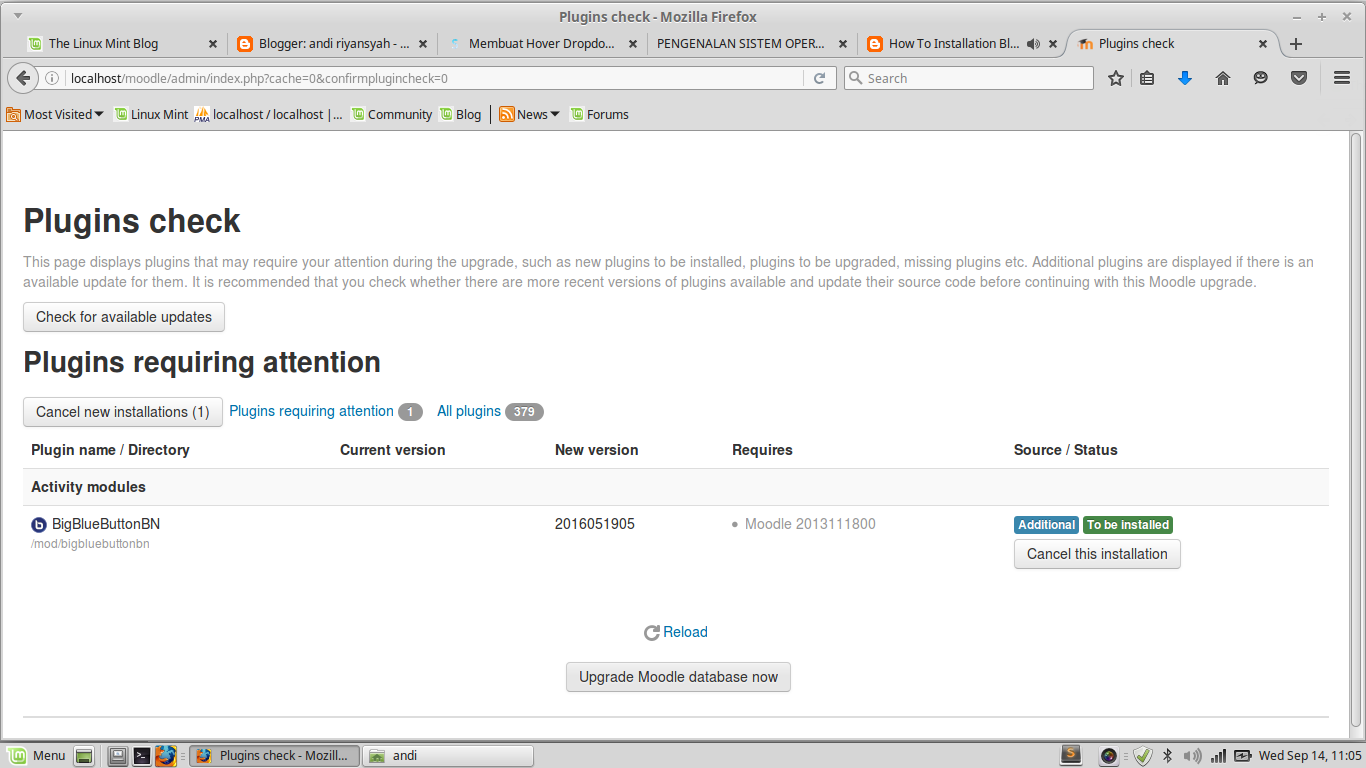Image resolution: width=1366 pixels, height=768 pixels.
Task: Open a new tab with plus button
Action: [1296, 44]
